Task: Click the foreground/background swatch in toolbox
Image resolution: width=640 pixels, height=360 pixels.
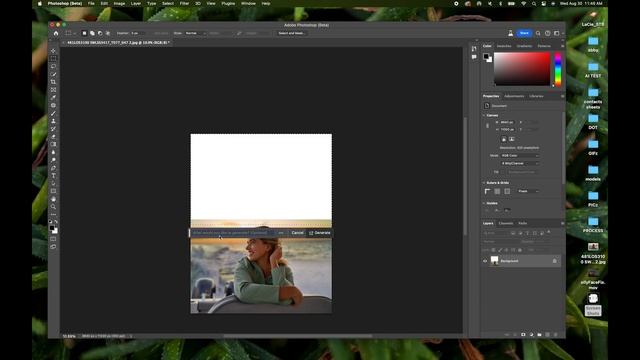Action: pyautogui.click(x=53, y=230)
